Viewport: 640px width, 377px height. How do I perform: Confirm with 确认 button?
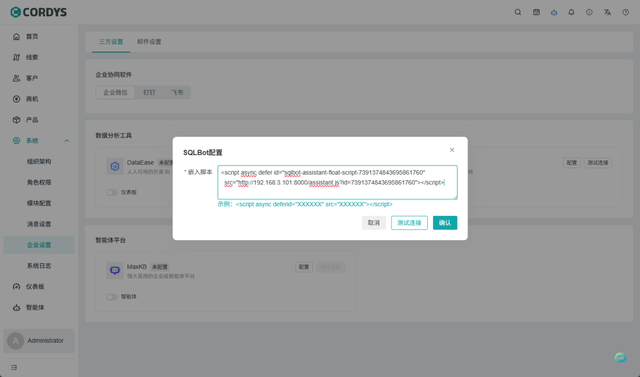[445, 223]
